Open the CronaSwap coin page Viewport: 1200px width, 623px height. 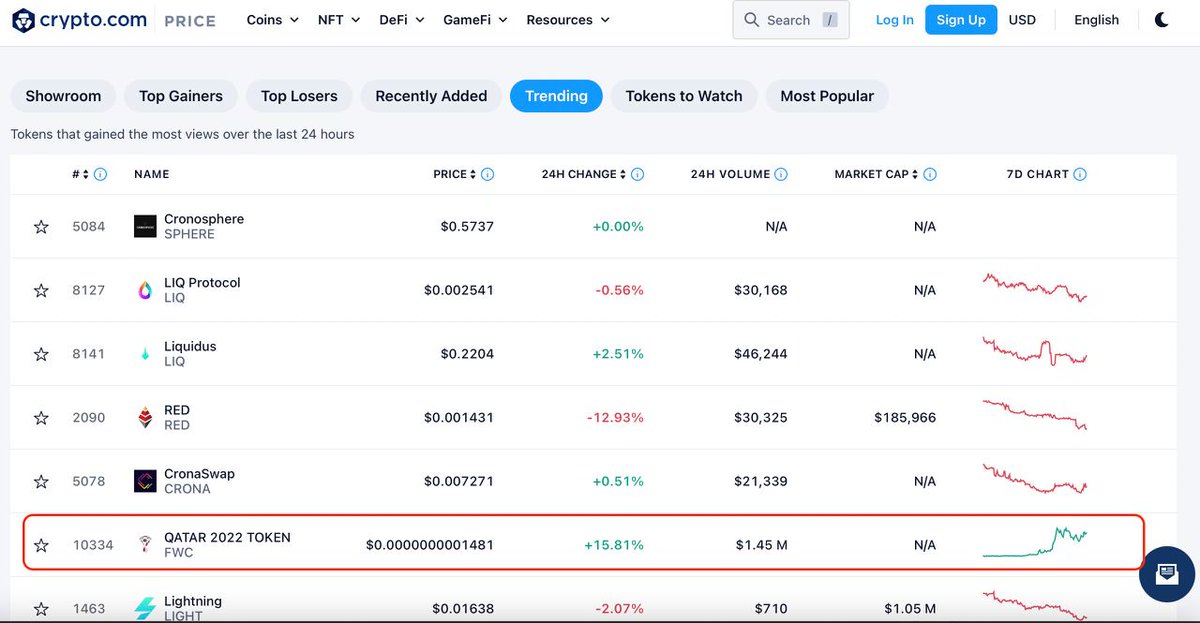coord(199,474)
